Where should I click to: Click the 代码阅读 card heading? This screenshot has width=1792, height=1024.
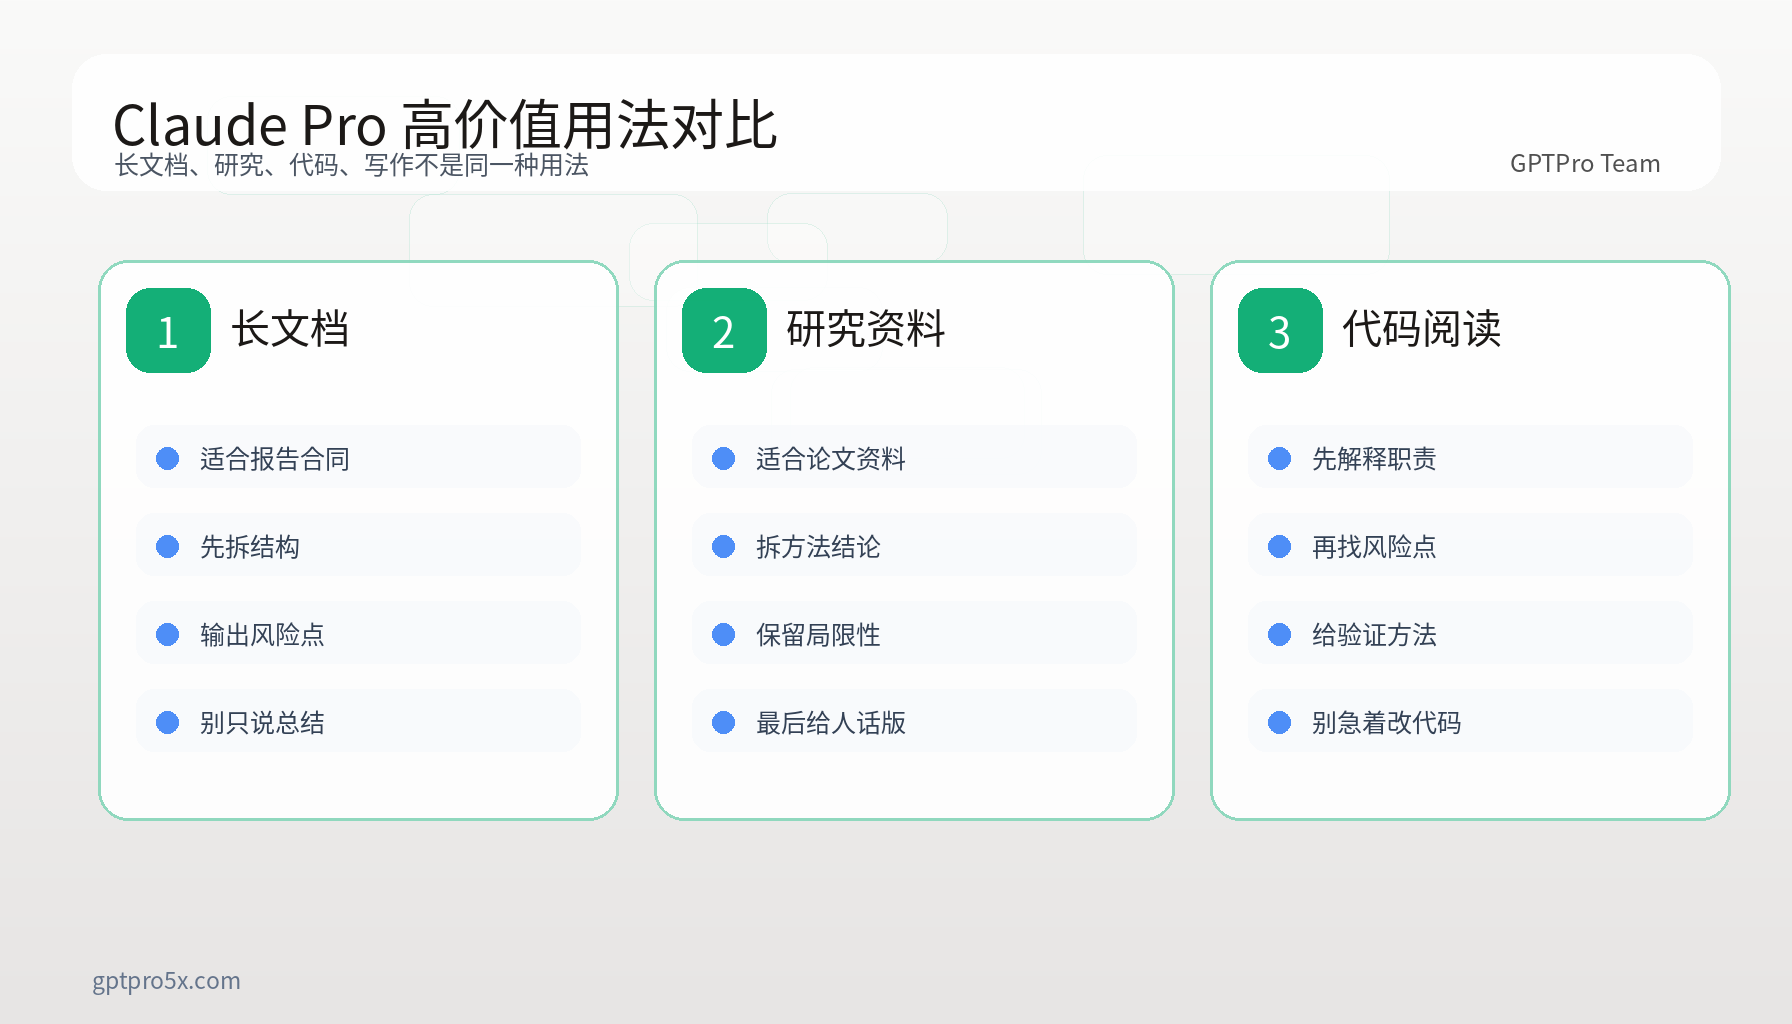pyautogui.click(x=1422, y=329)
